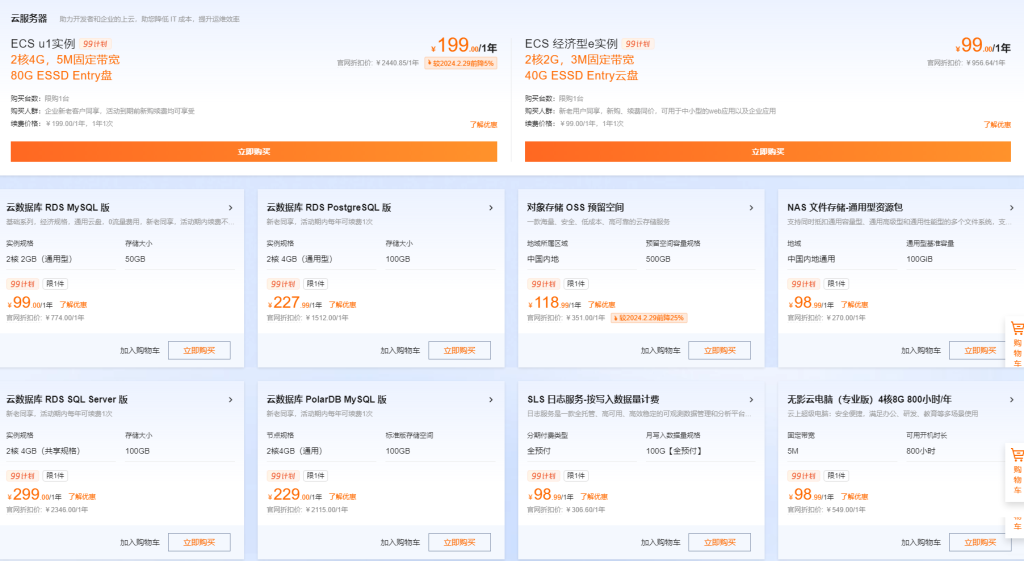Expand the 无影云电脑 (专业版) card chevron
Image resolution: width=1024 pixels, height=561 pixels.
click(1011, 399)
